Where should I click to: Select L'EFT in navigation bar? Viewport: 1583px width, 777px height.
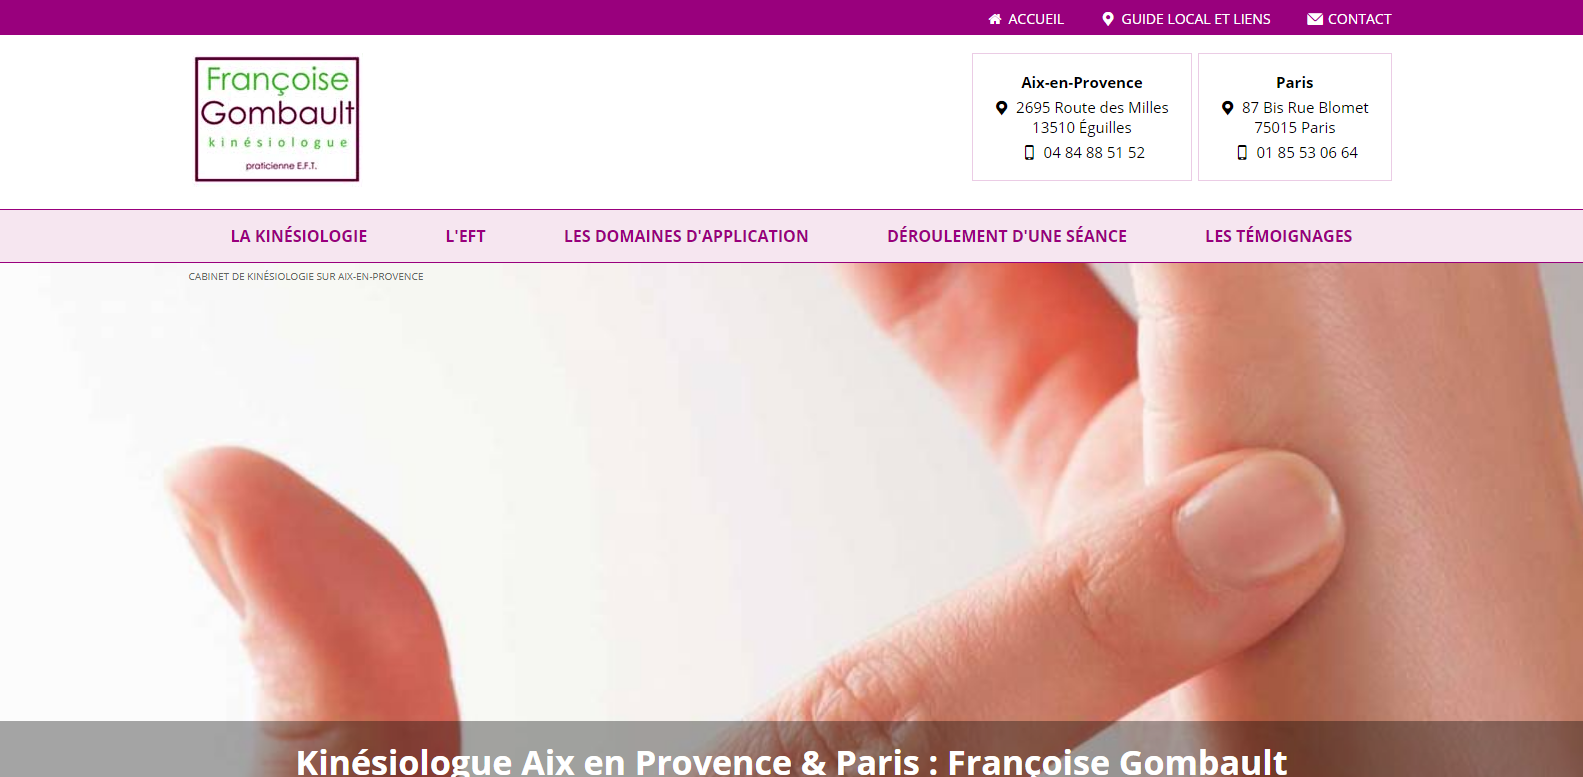tap(465, 236)
